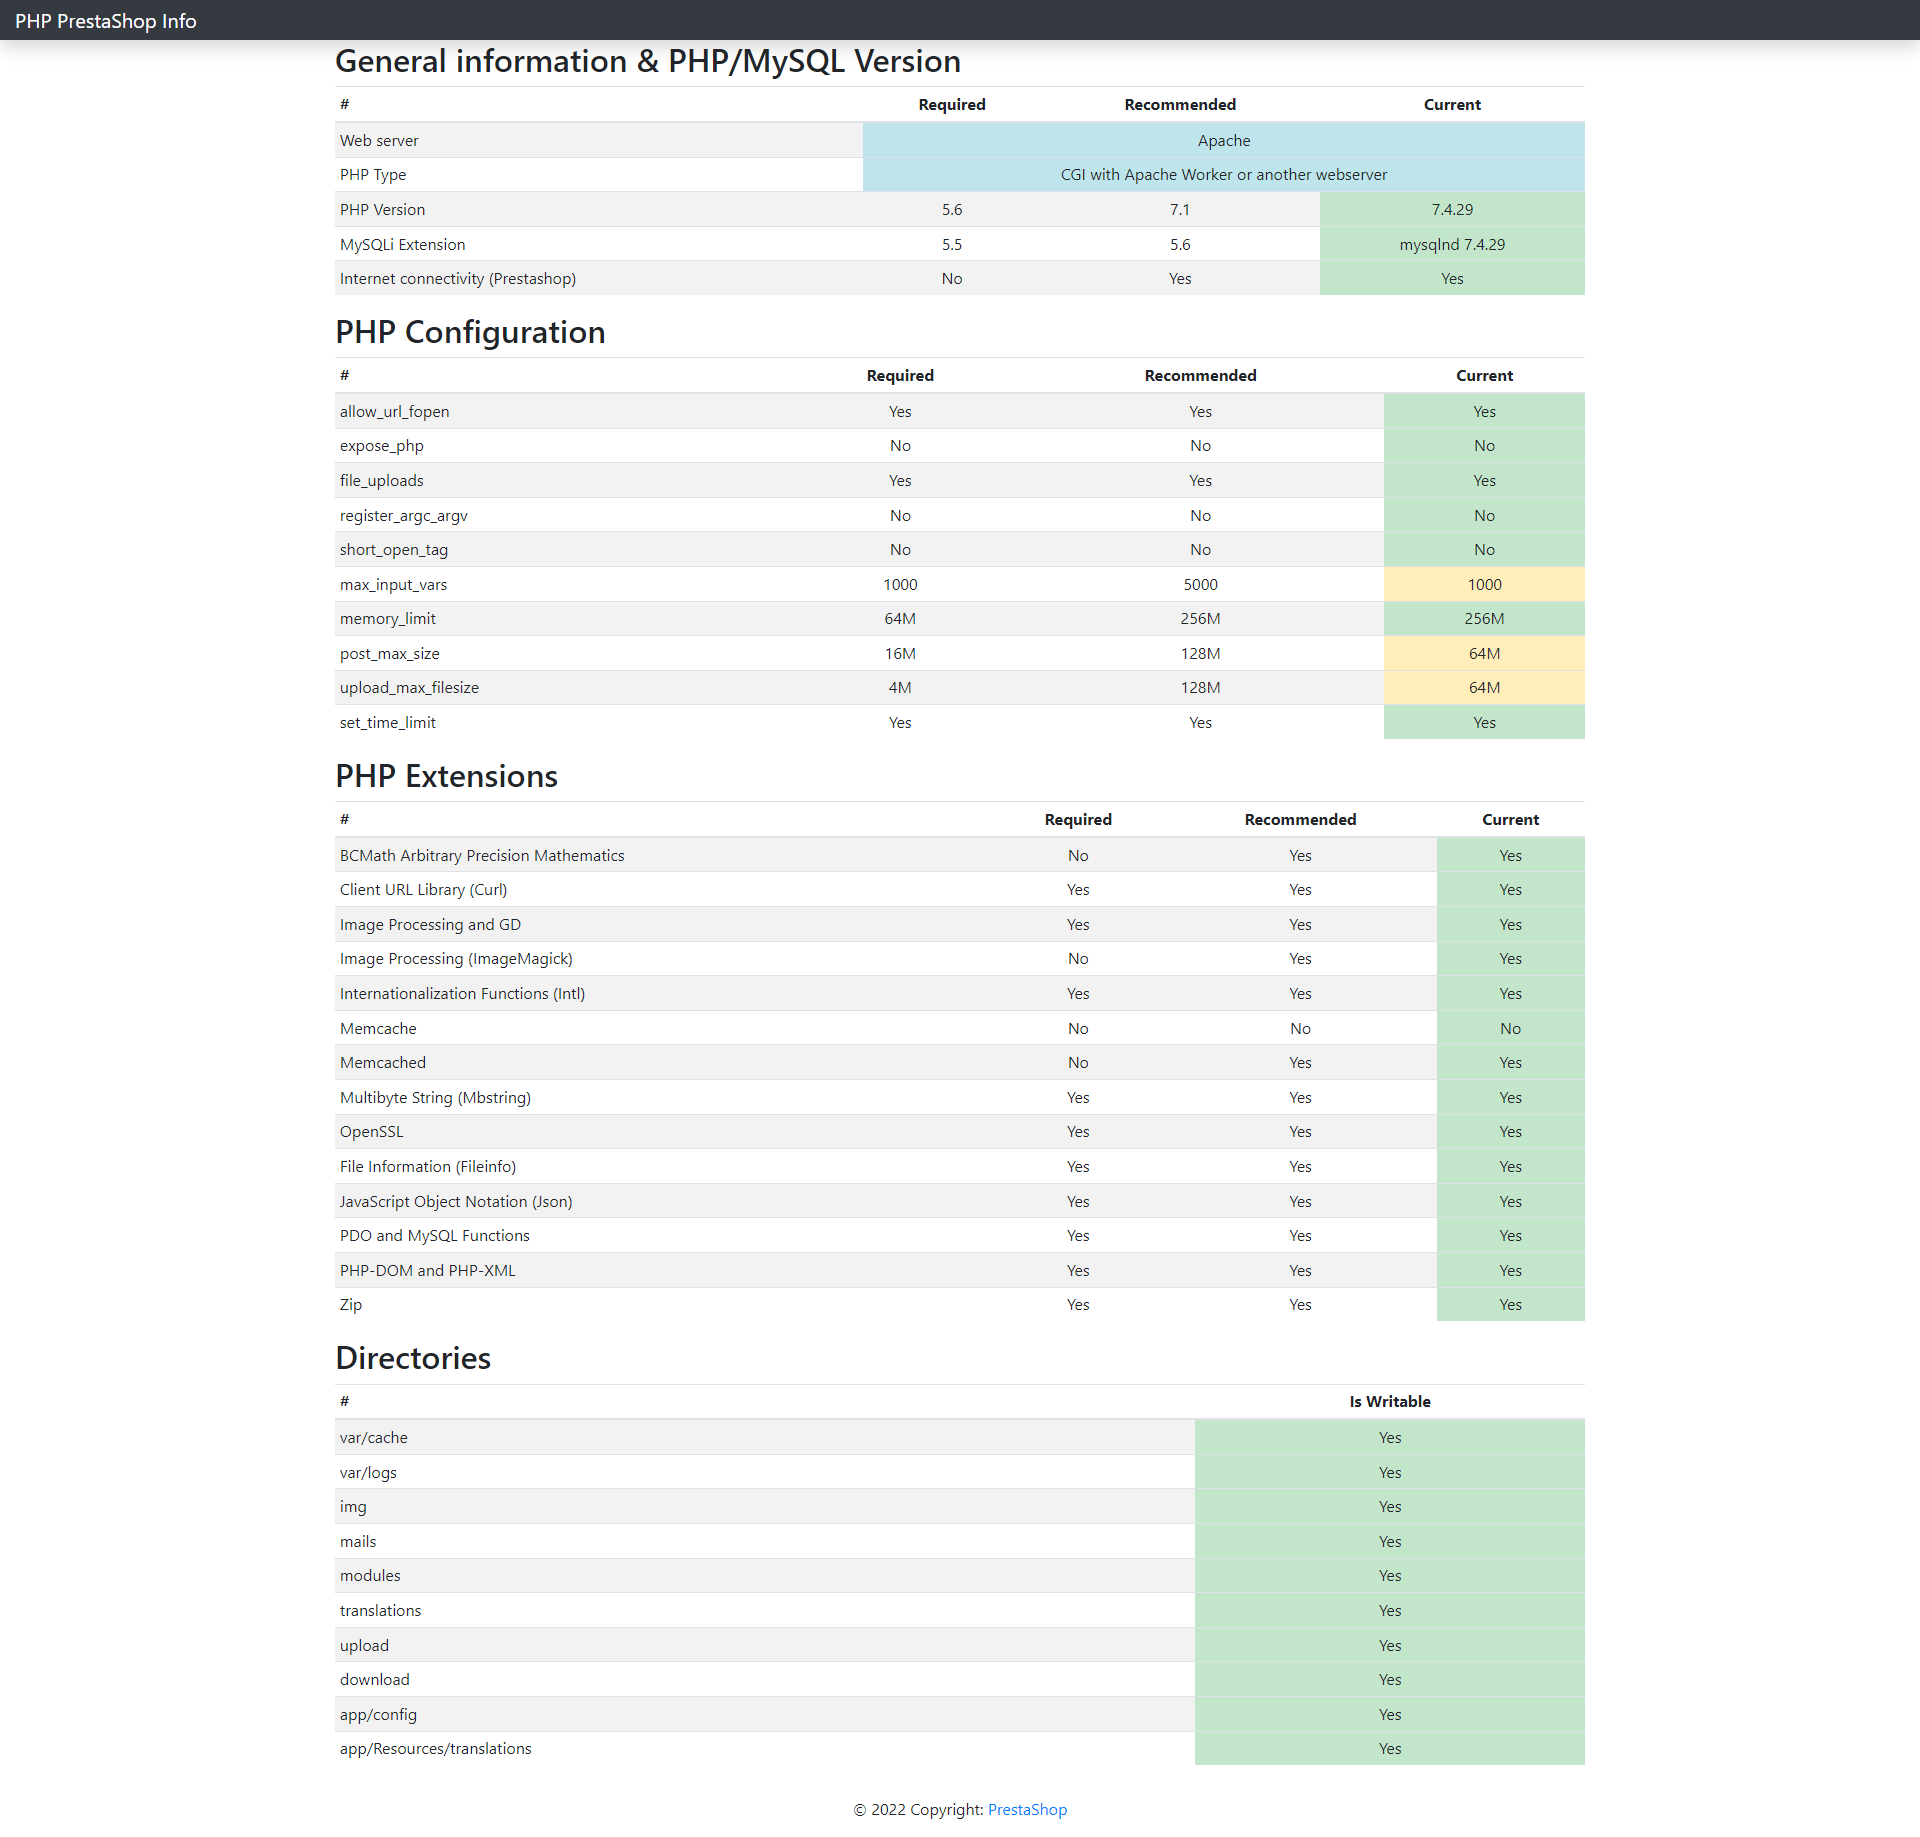1920x1837 pixels.
Task: Click the CGI with Apache Worker cell
Action: pyautogui.click(x=1223, y=174)
